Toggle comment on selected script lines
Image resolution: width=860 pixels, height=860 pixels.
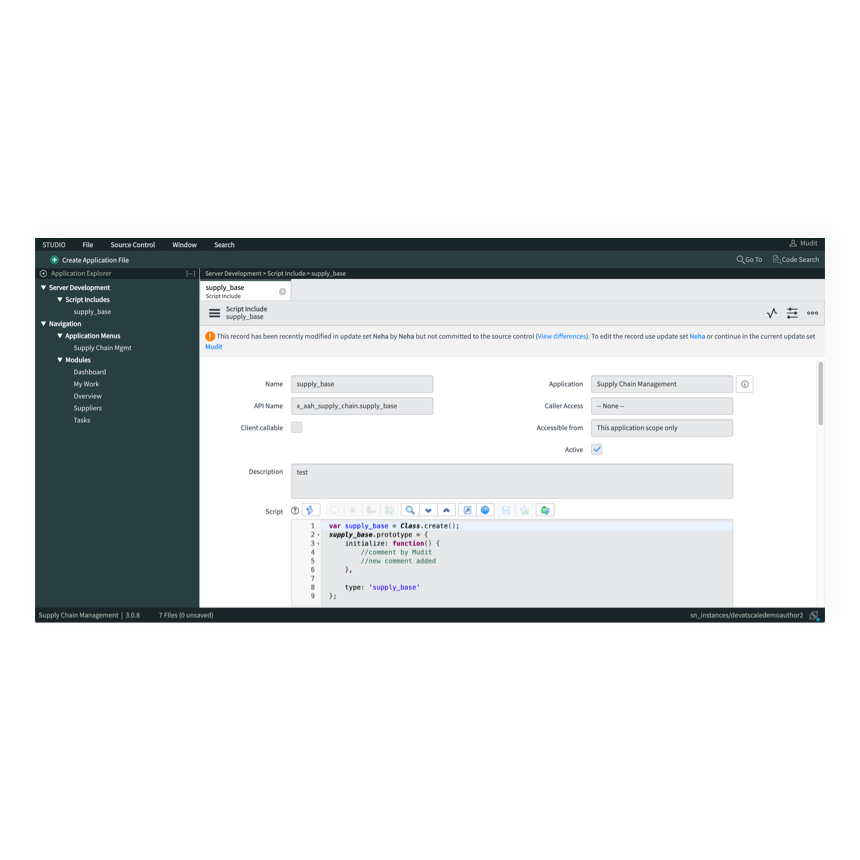334,510
